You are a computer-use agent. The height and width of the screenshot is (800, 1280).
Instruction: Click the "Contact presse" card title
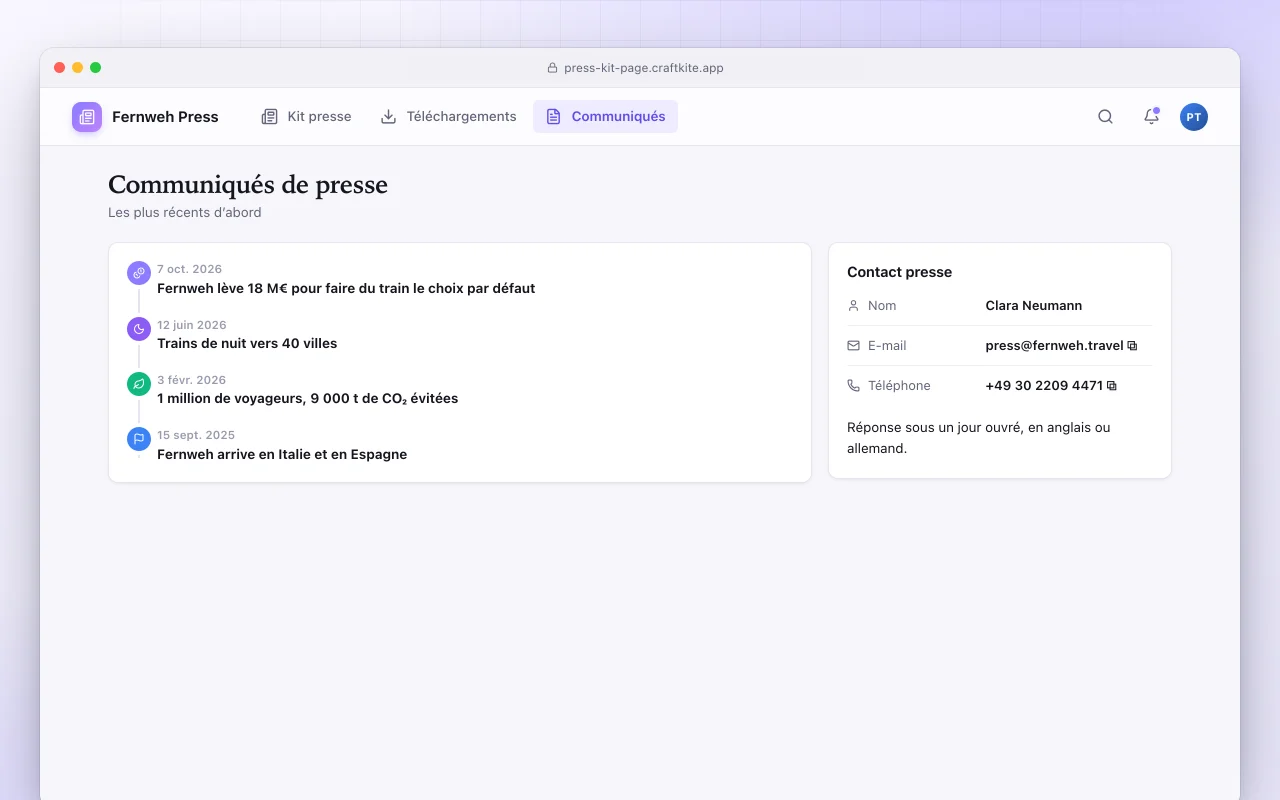tap(899, 272)
